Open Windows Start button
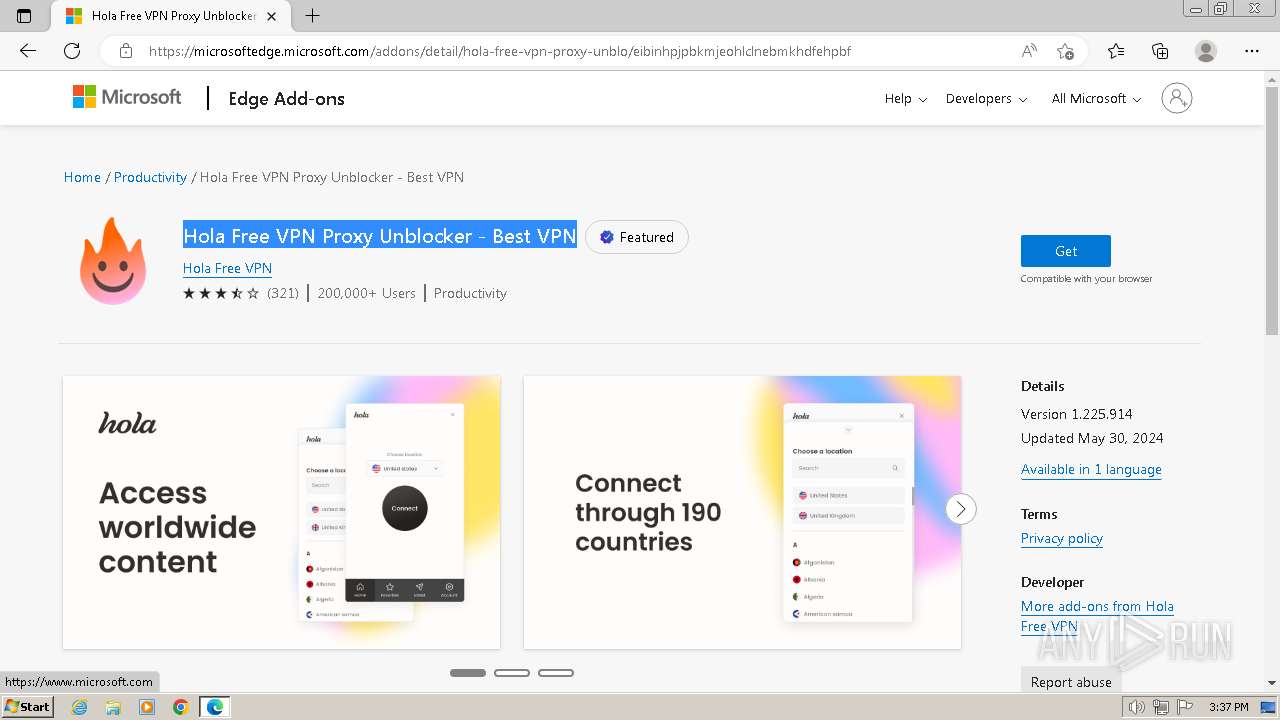This screenshot has width=1280, height=720. pyautogui.click(x=27, y=707)
